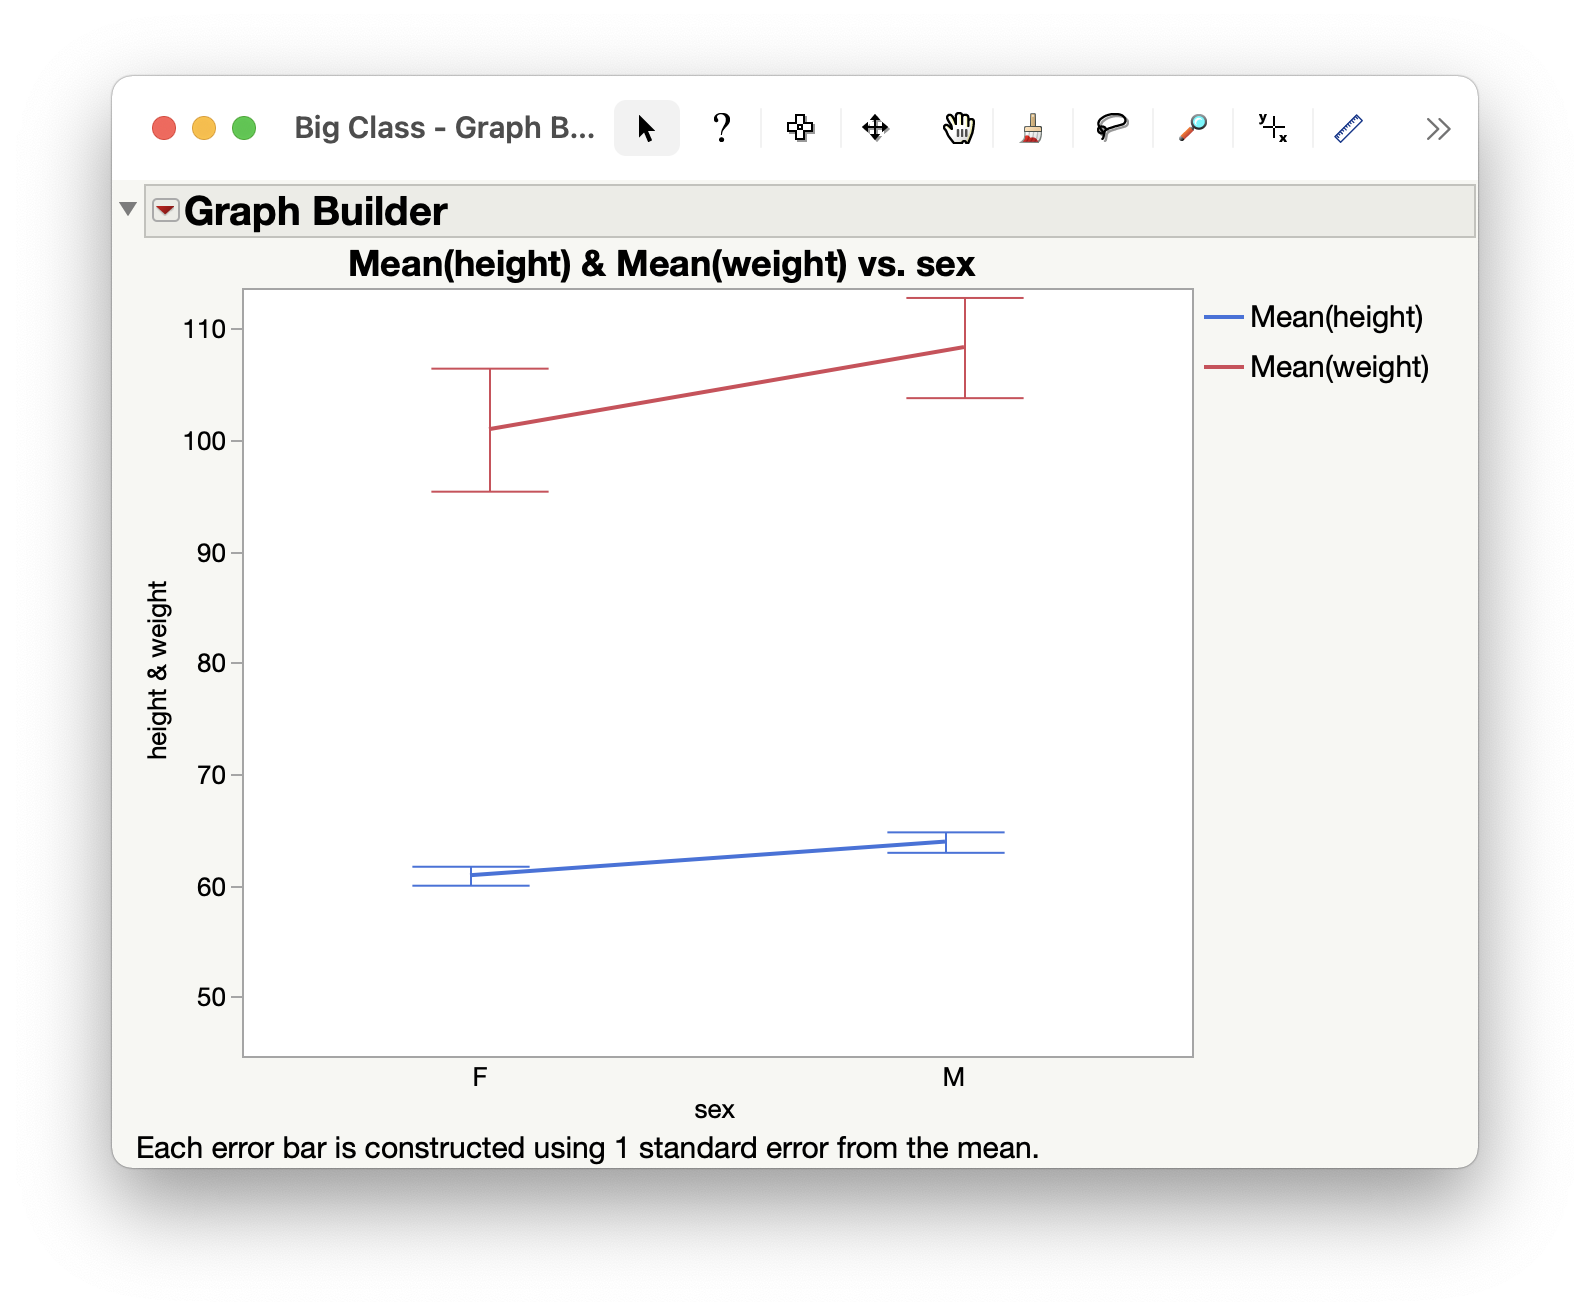Screen dimensions: 1590x1316
Task: Select the arrow cursor tool
Action: (646, 128)
